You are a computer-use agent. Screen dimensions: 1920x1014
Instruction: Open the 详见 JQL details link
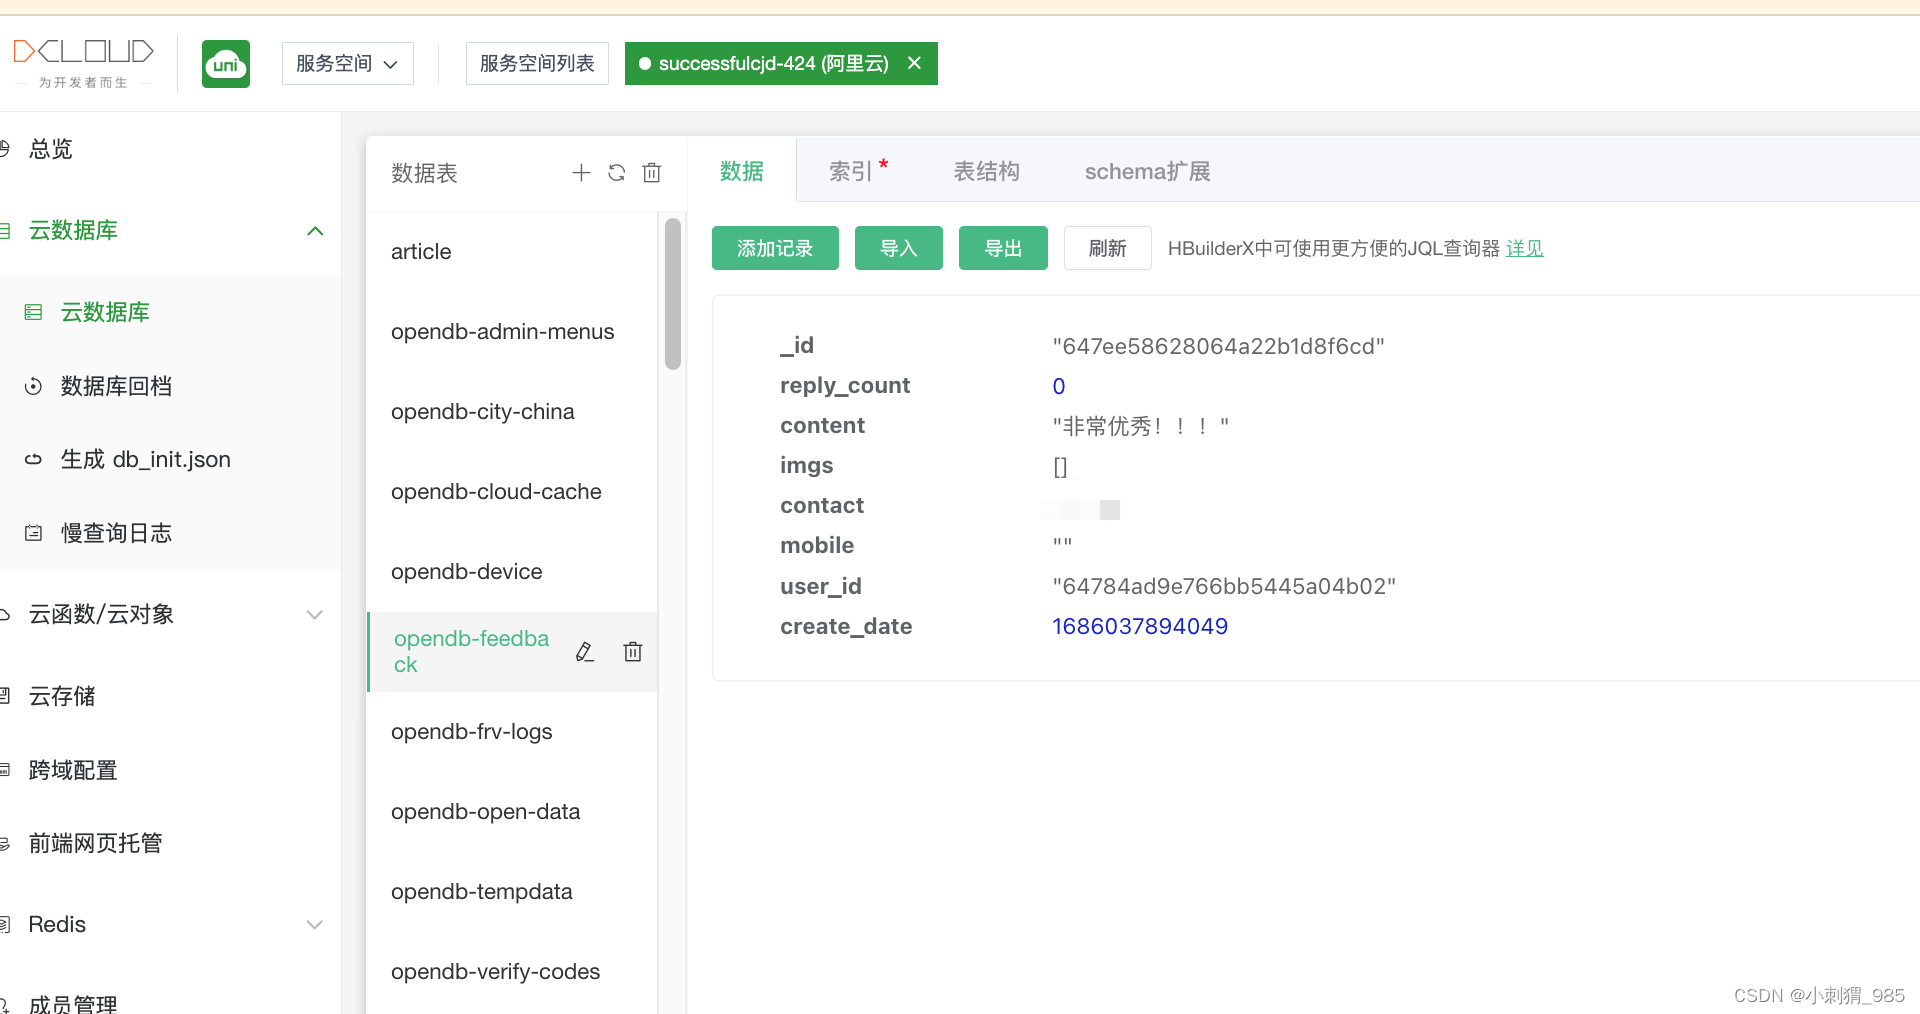click(1524, 248)
